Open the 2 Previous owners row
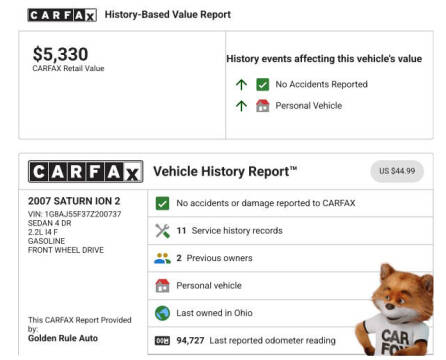 click(290, 258)
